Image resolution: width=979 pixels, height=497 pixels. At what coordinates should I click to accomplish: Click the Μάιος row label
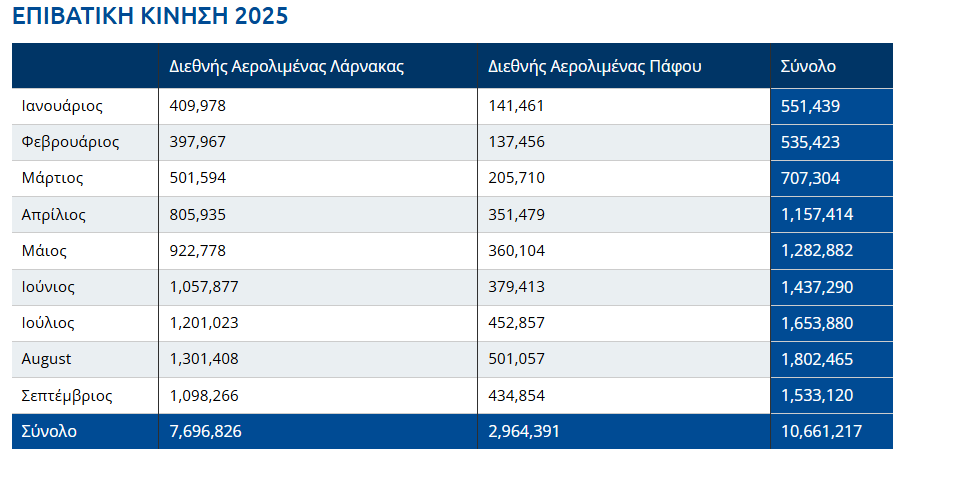click(x=44, y=250)
